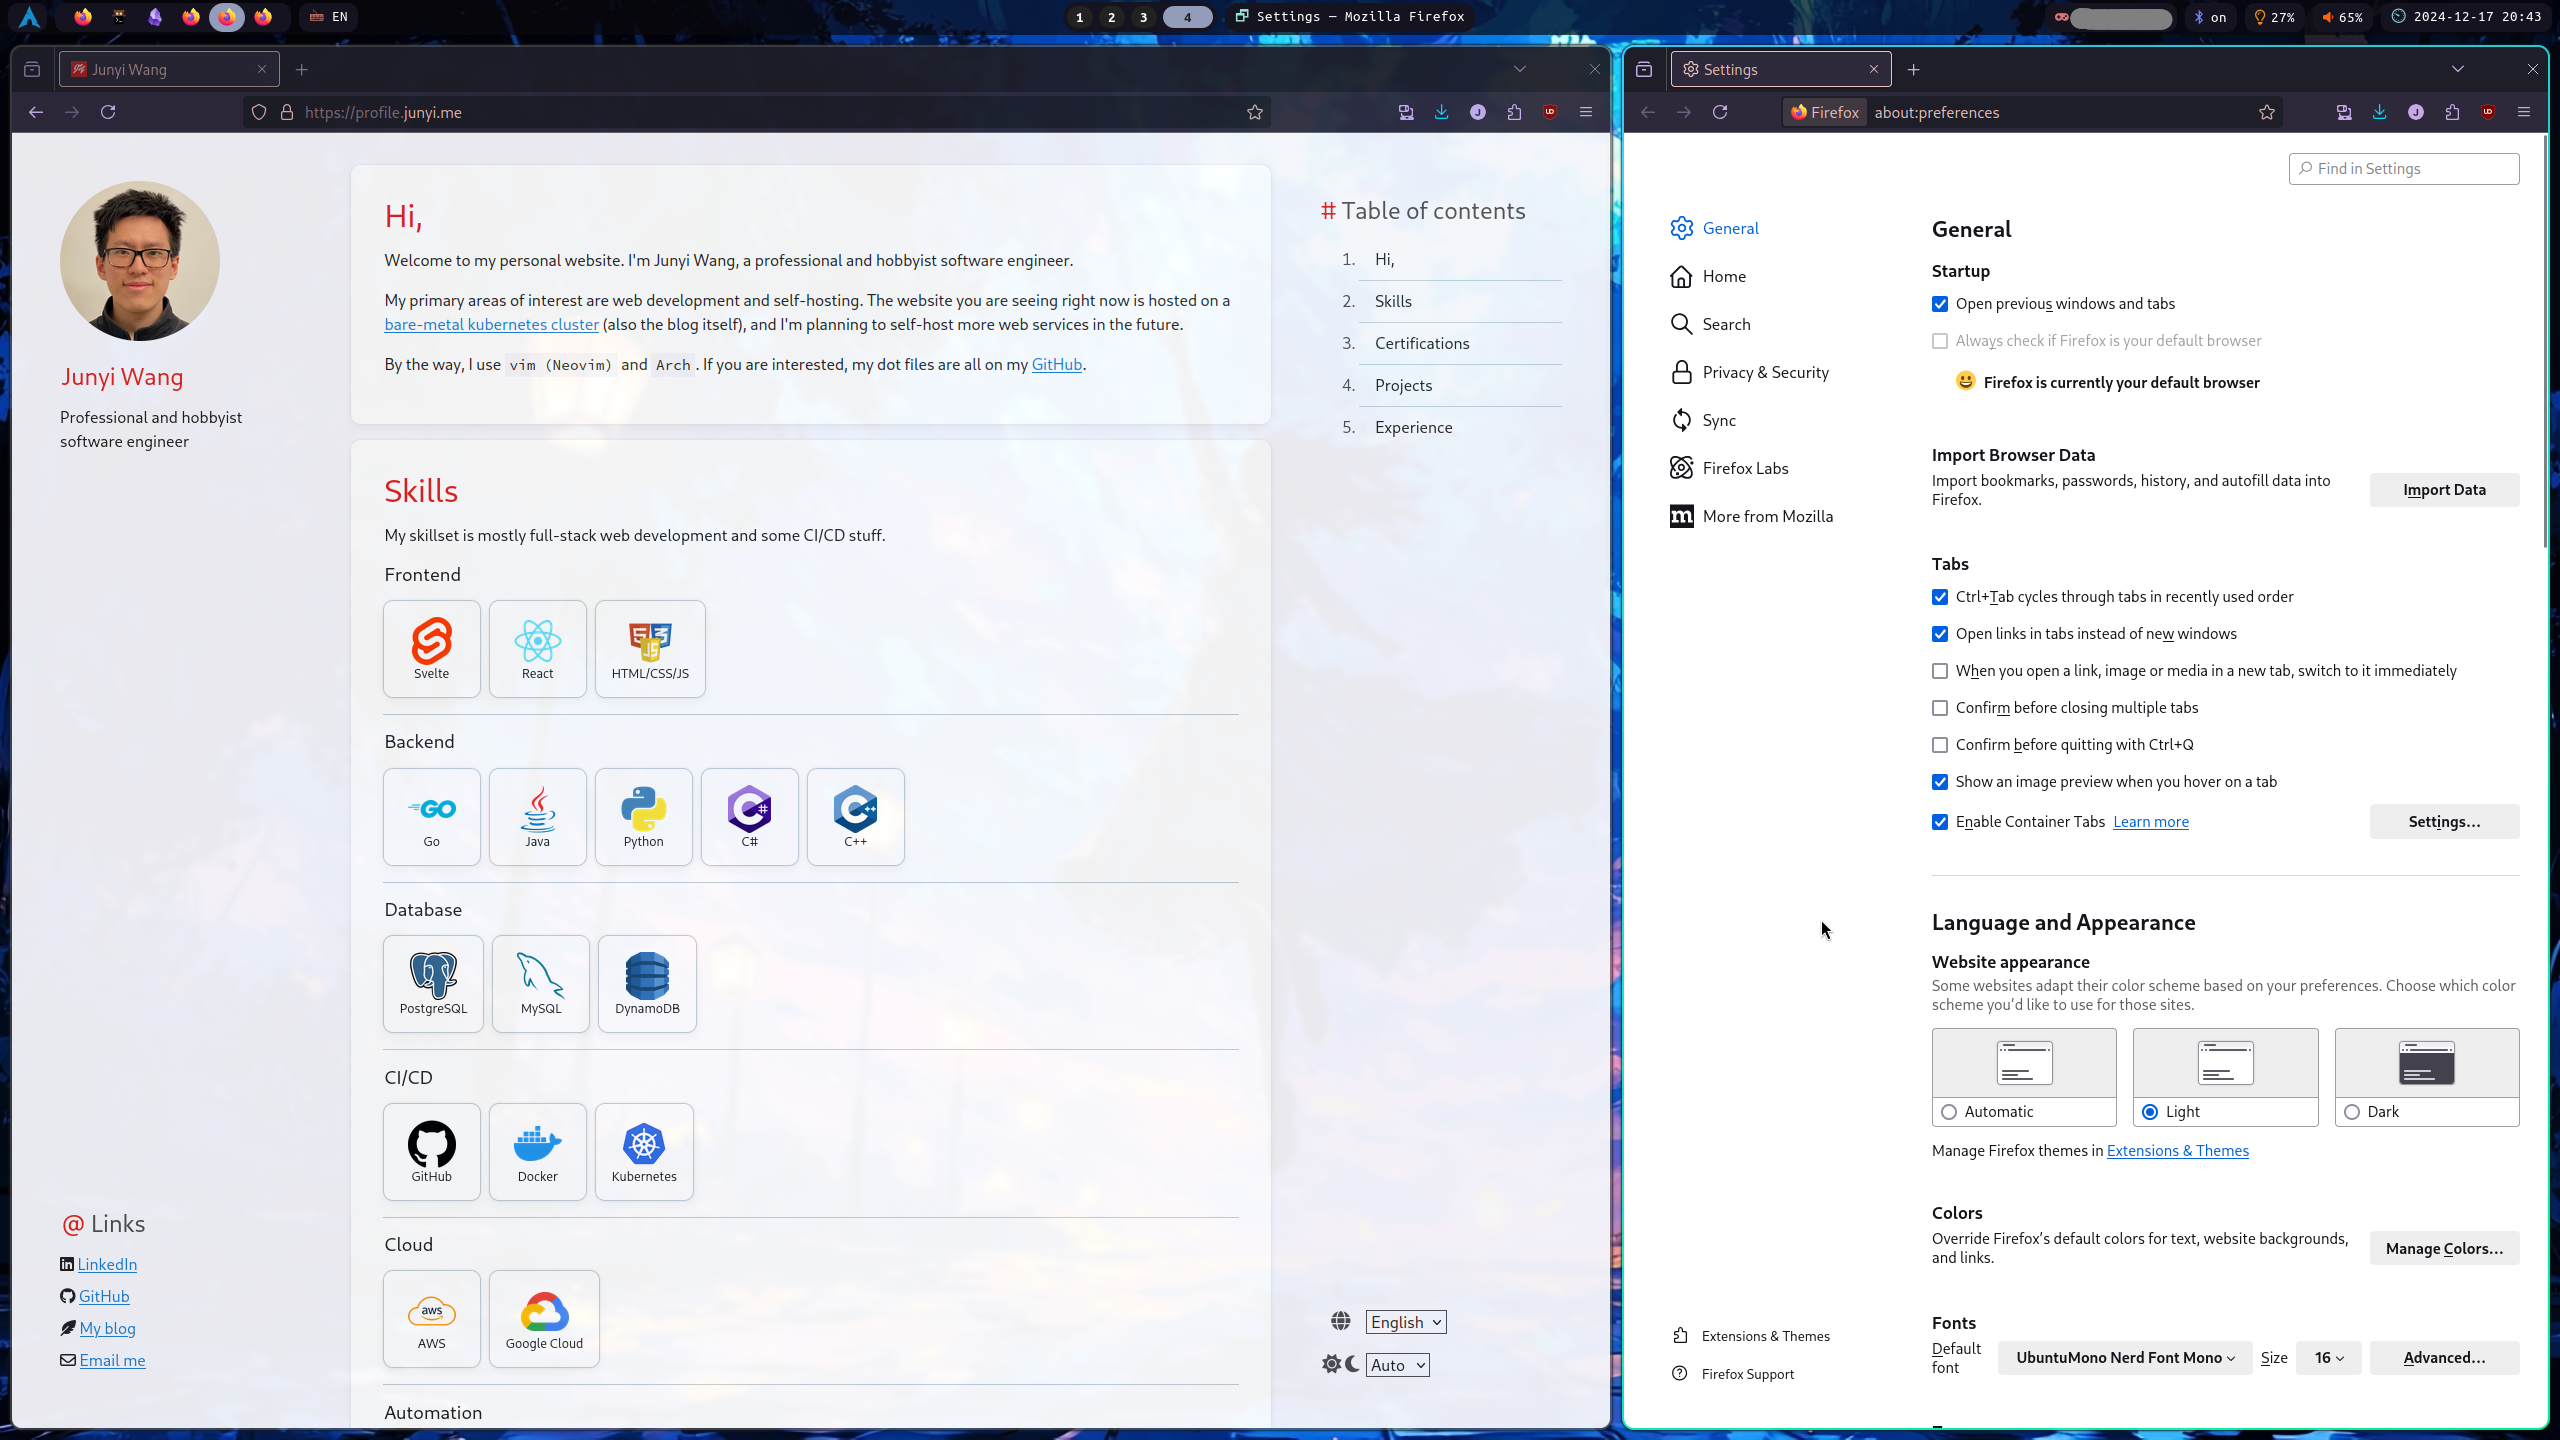This screenshot has width=2560, height=1440.
Task: Go back in the Junyi Wang window
Action: (x=36, y=112)
